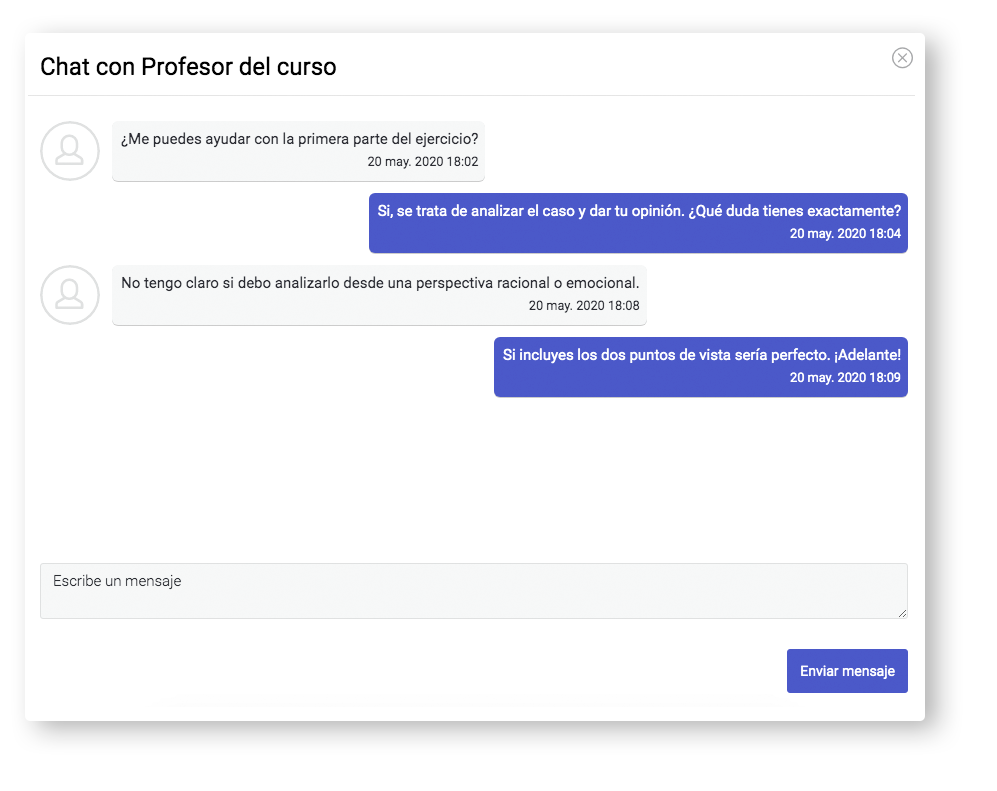The width and height of the screenshot is (997, 791).
Task: Close the chat dialog with the X icon
Action: point(902,58)
